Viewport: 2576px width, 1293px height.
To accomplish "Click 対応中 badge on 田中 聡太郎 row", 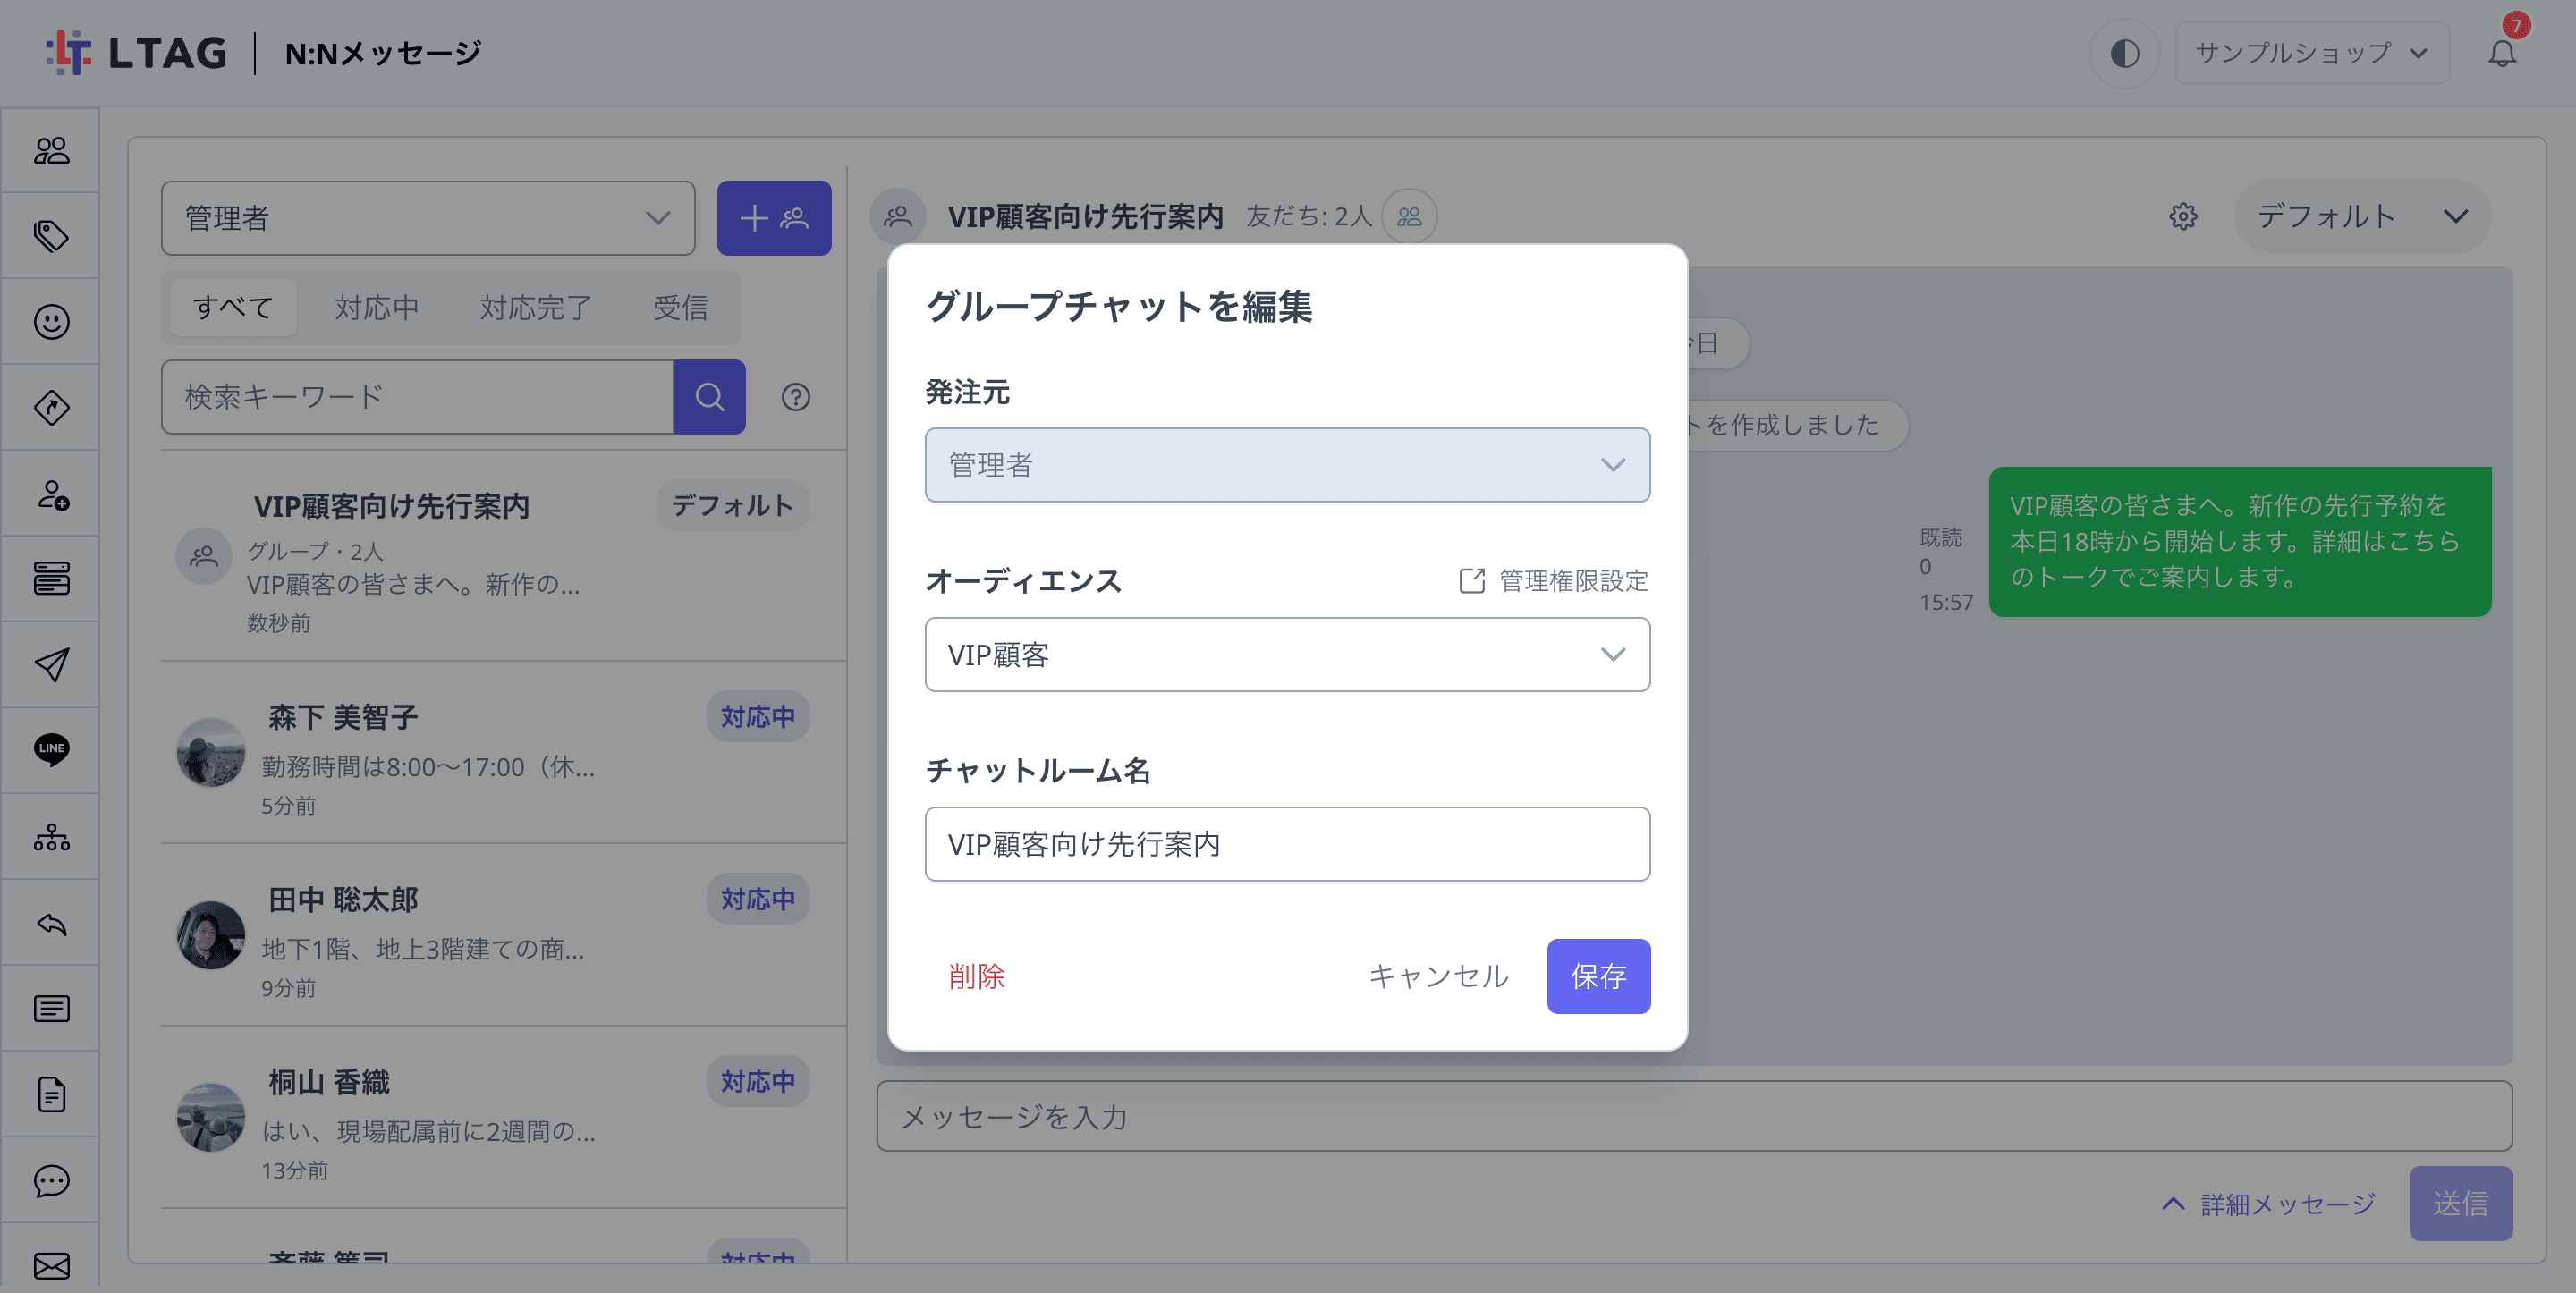I will click(x=758, y=898).
